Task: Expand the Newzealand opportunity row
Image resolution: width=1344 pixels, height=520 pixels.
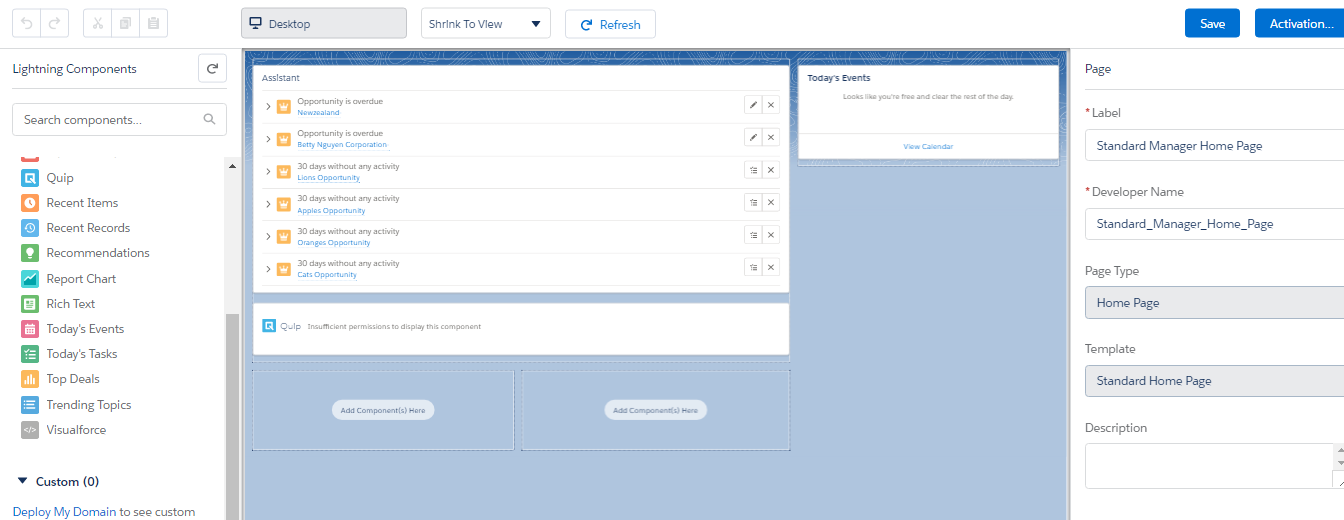Action: coord(268,106)
